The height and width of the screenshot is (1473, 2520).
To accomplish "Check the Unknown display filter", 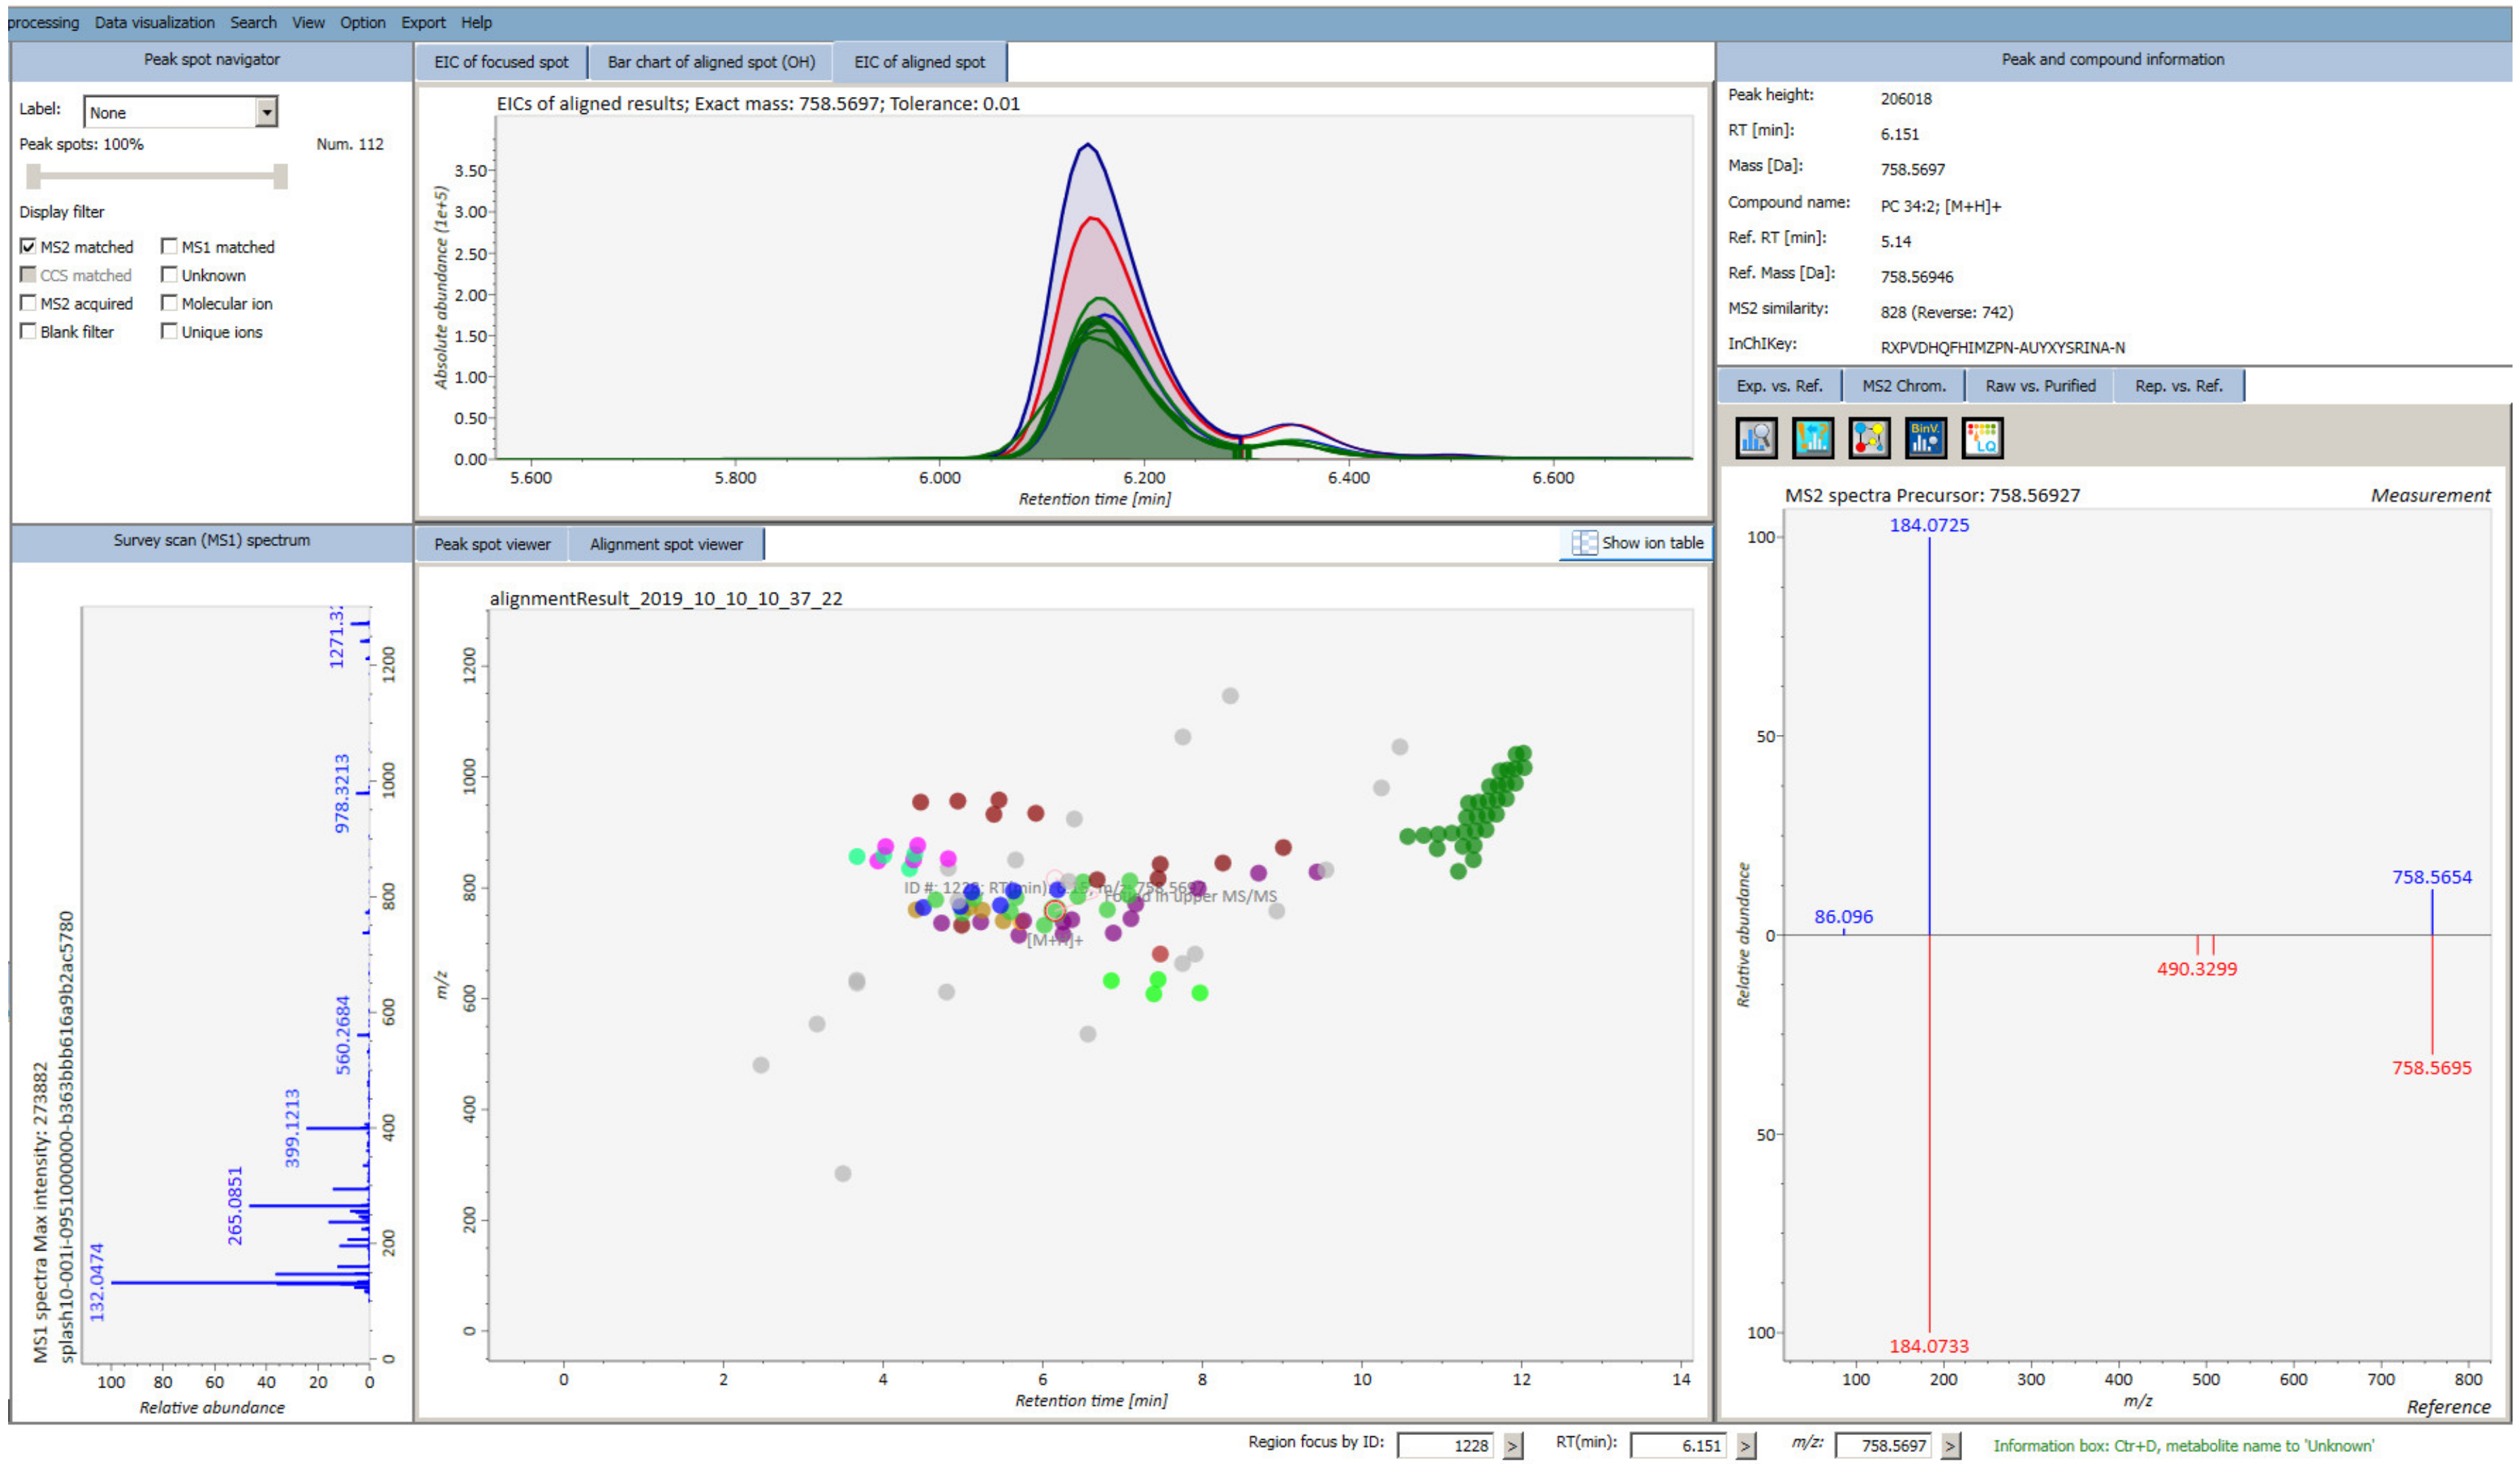I will [x=170, y=275].
